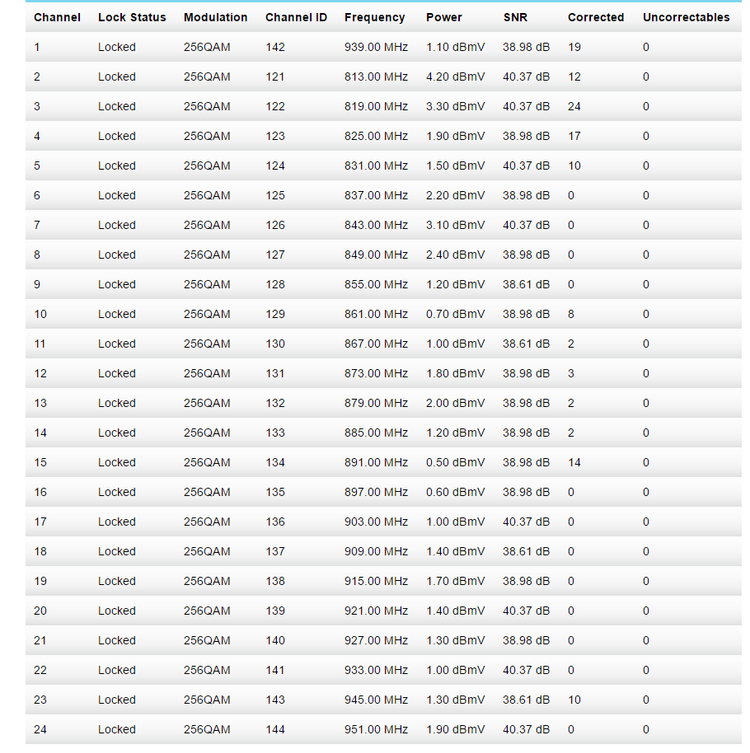The width and height of the screenshot is (750, 753).
Task: Select Channel ID 136 cell
Action: [x=275, y=522]
